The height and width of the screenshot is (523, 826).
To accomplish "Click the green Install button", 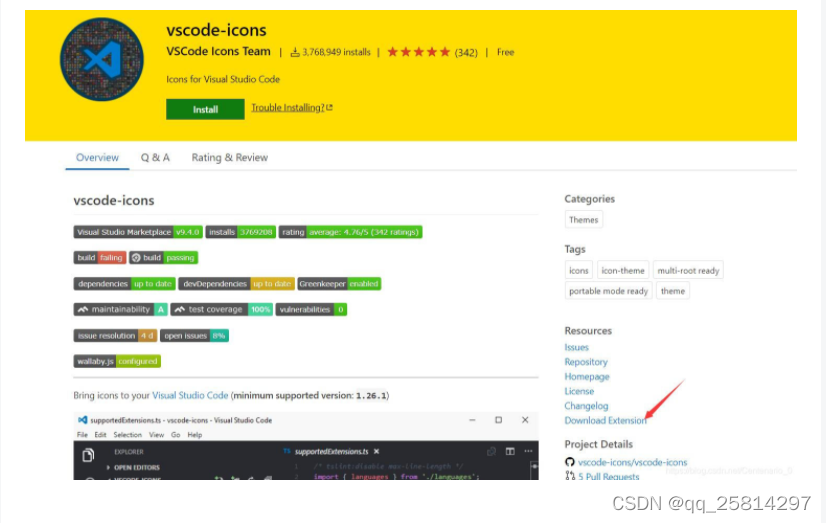I will tap(205, 109).
